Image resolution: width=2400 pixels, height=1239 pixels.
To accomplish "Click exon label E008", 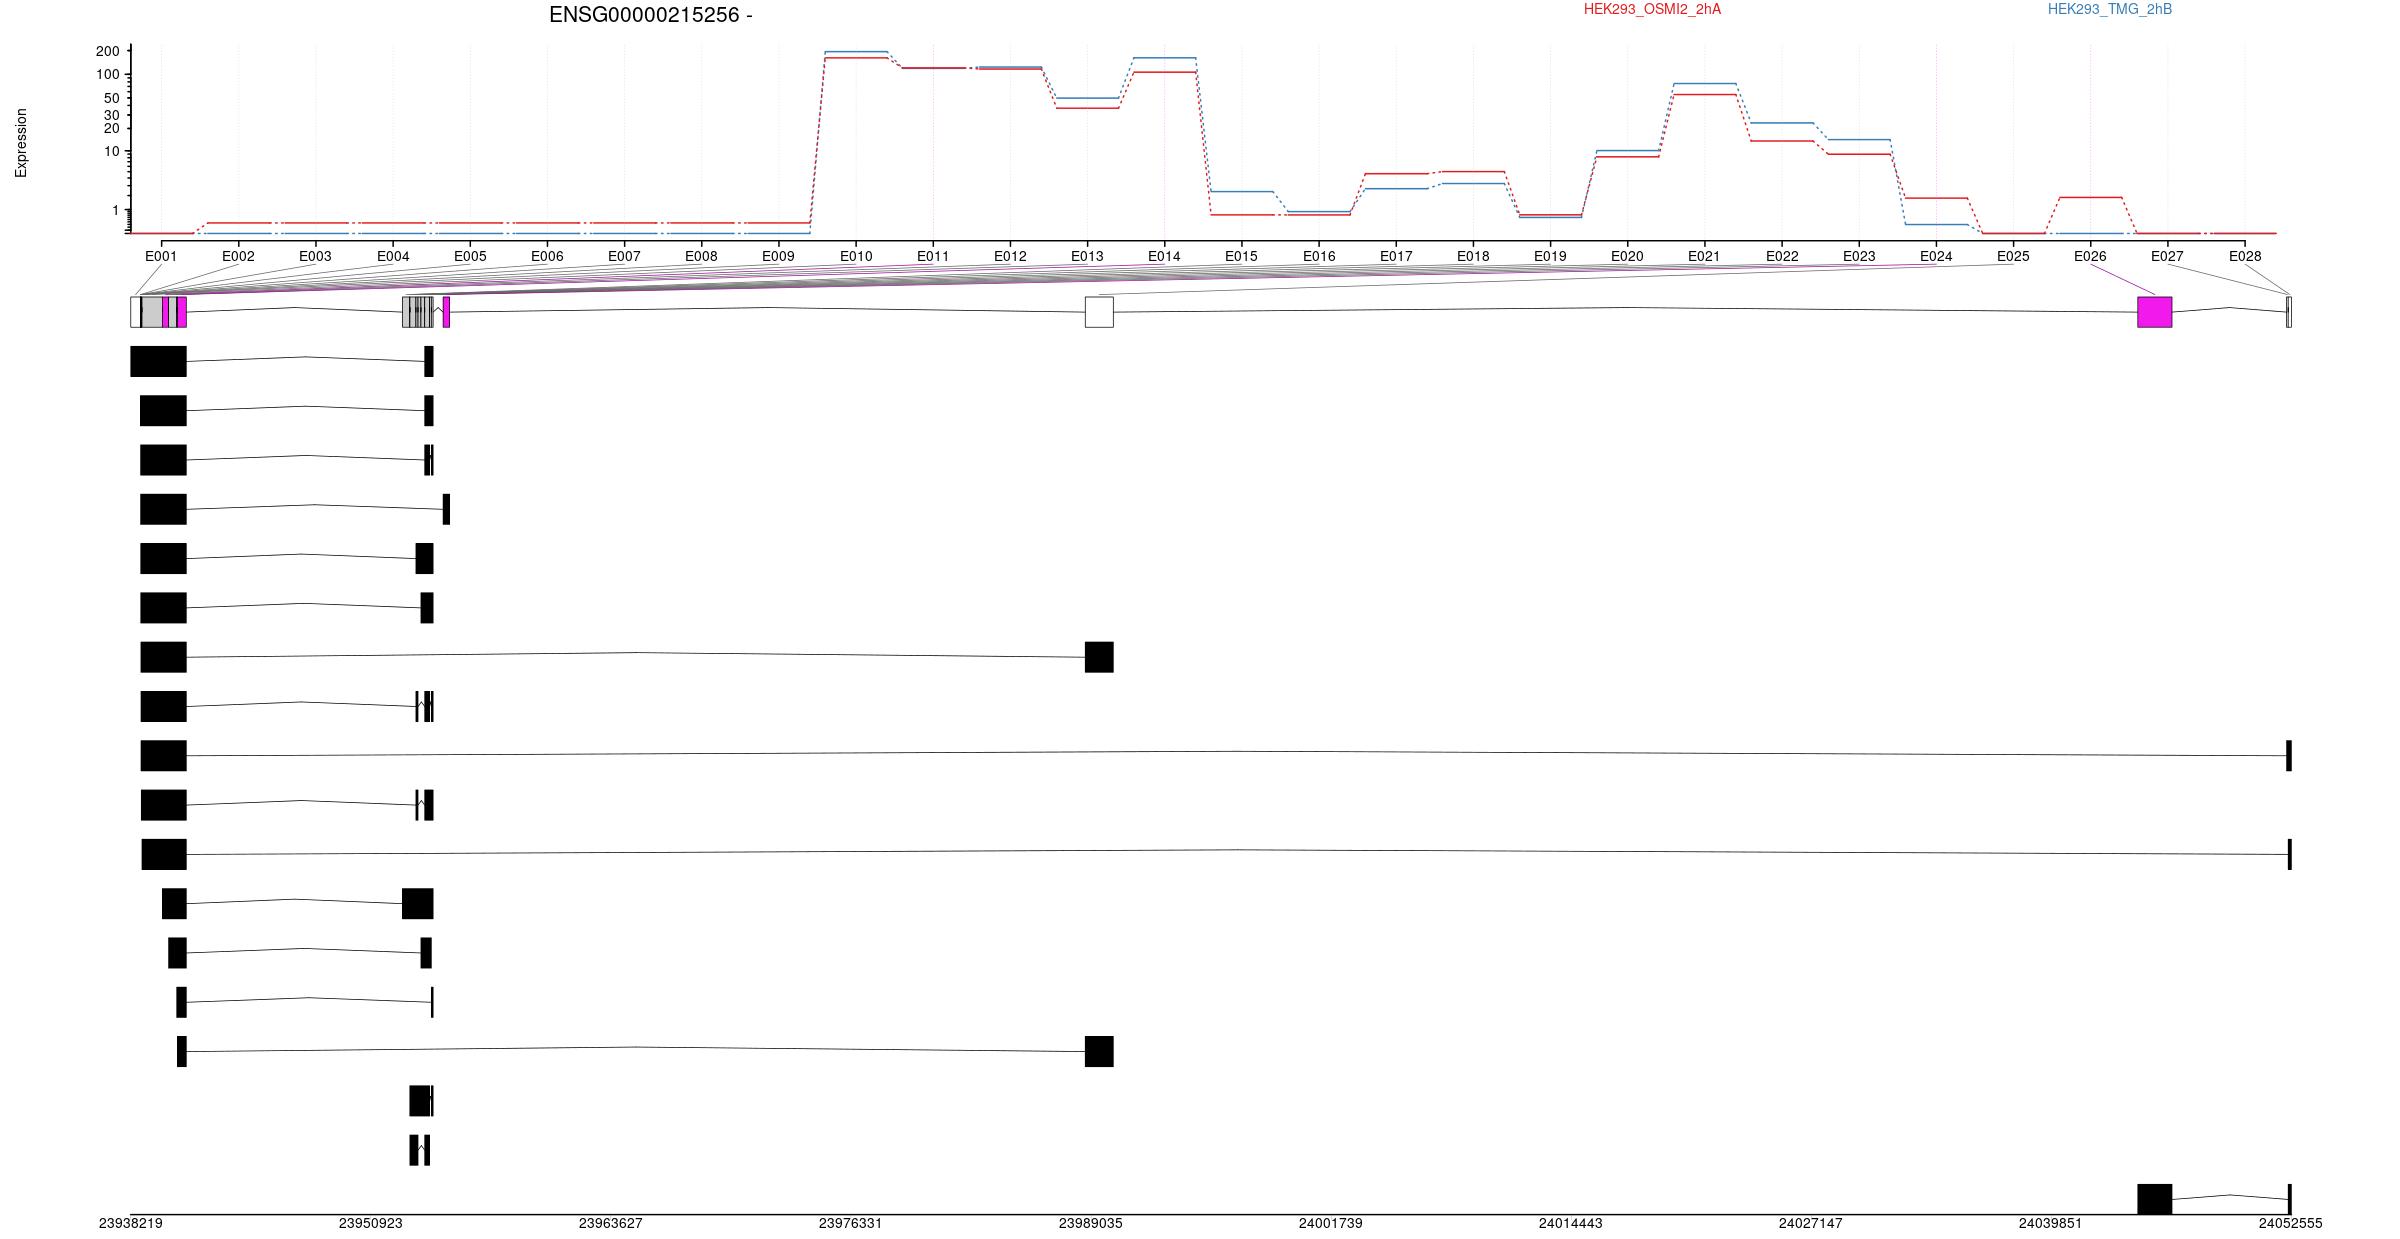I will coord(701,256).
